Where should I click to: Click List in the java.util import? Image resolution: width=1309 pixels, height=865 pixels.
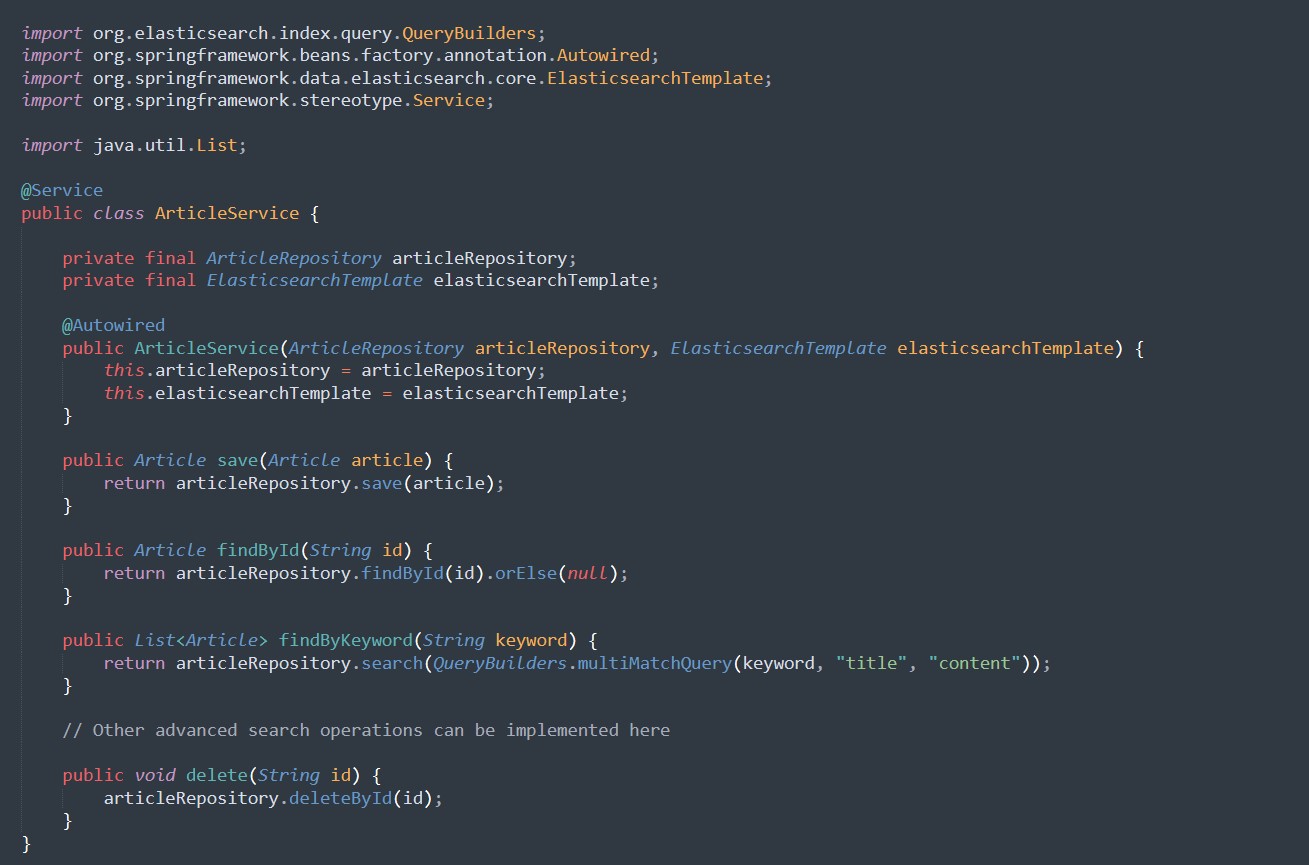(x=217, y=145)
